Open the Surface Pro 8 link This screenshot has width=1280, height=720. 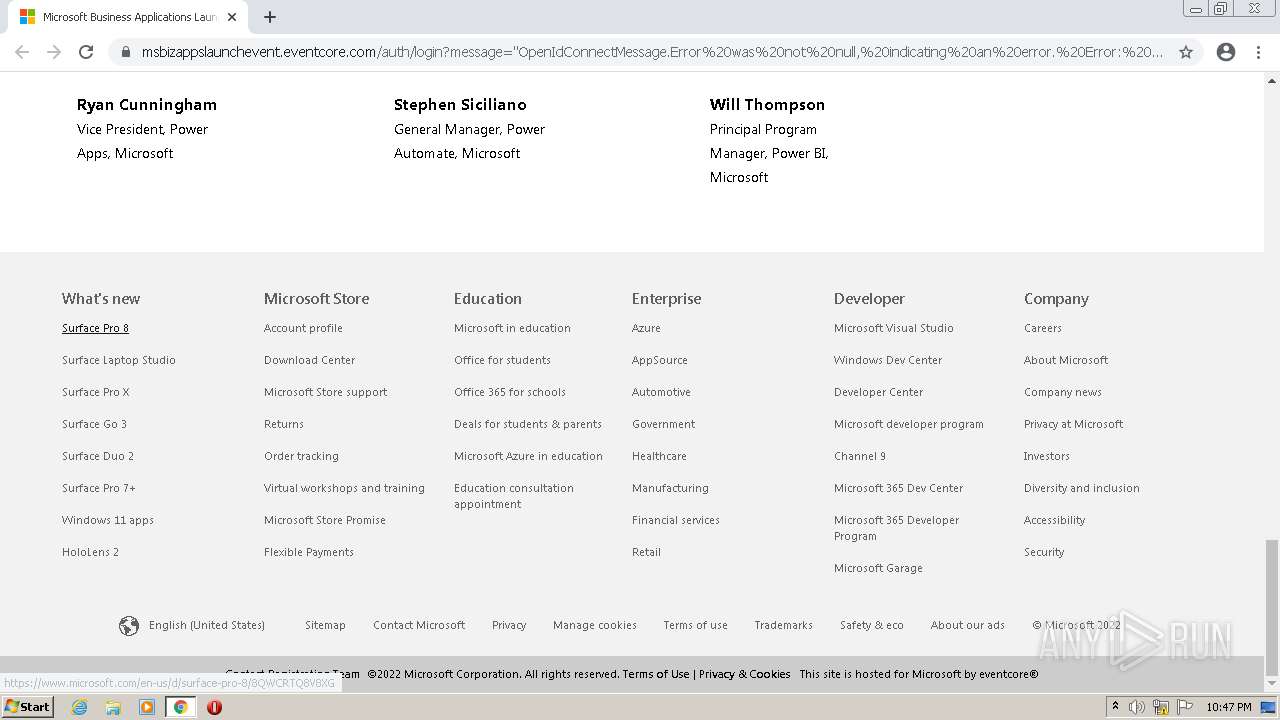[x=95, y=328]
